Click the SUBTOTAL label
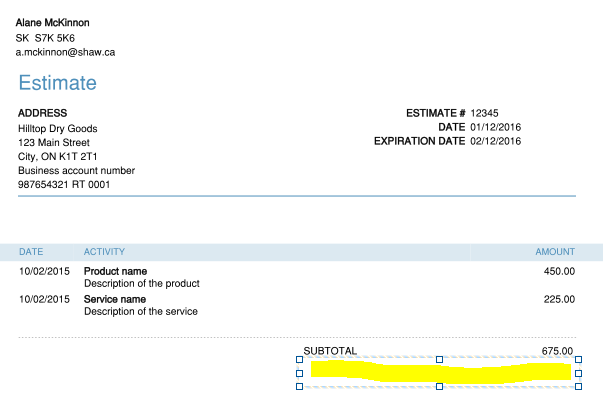This screenshot has height=406, width=603. pos(330,351)
